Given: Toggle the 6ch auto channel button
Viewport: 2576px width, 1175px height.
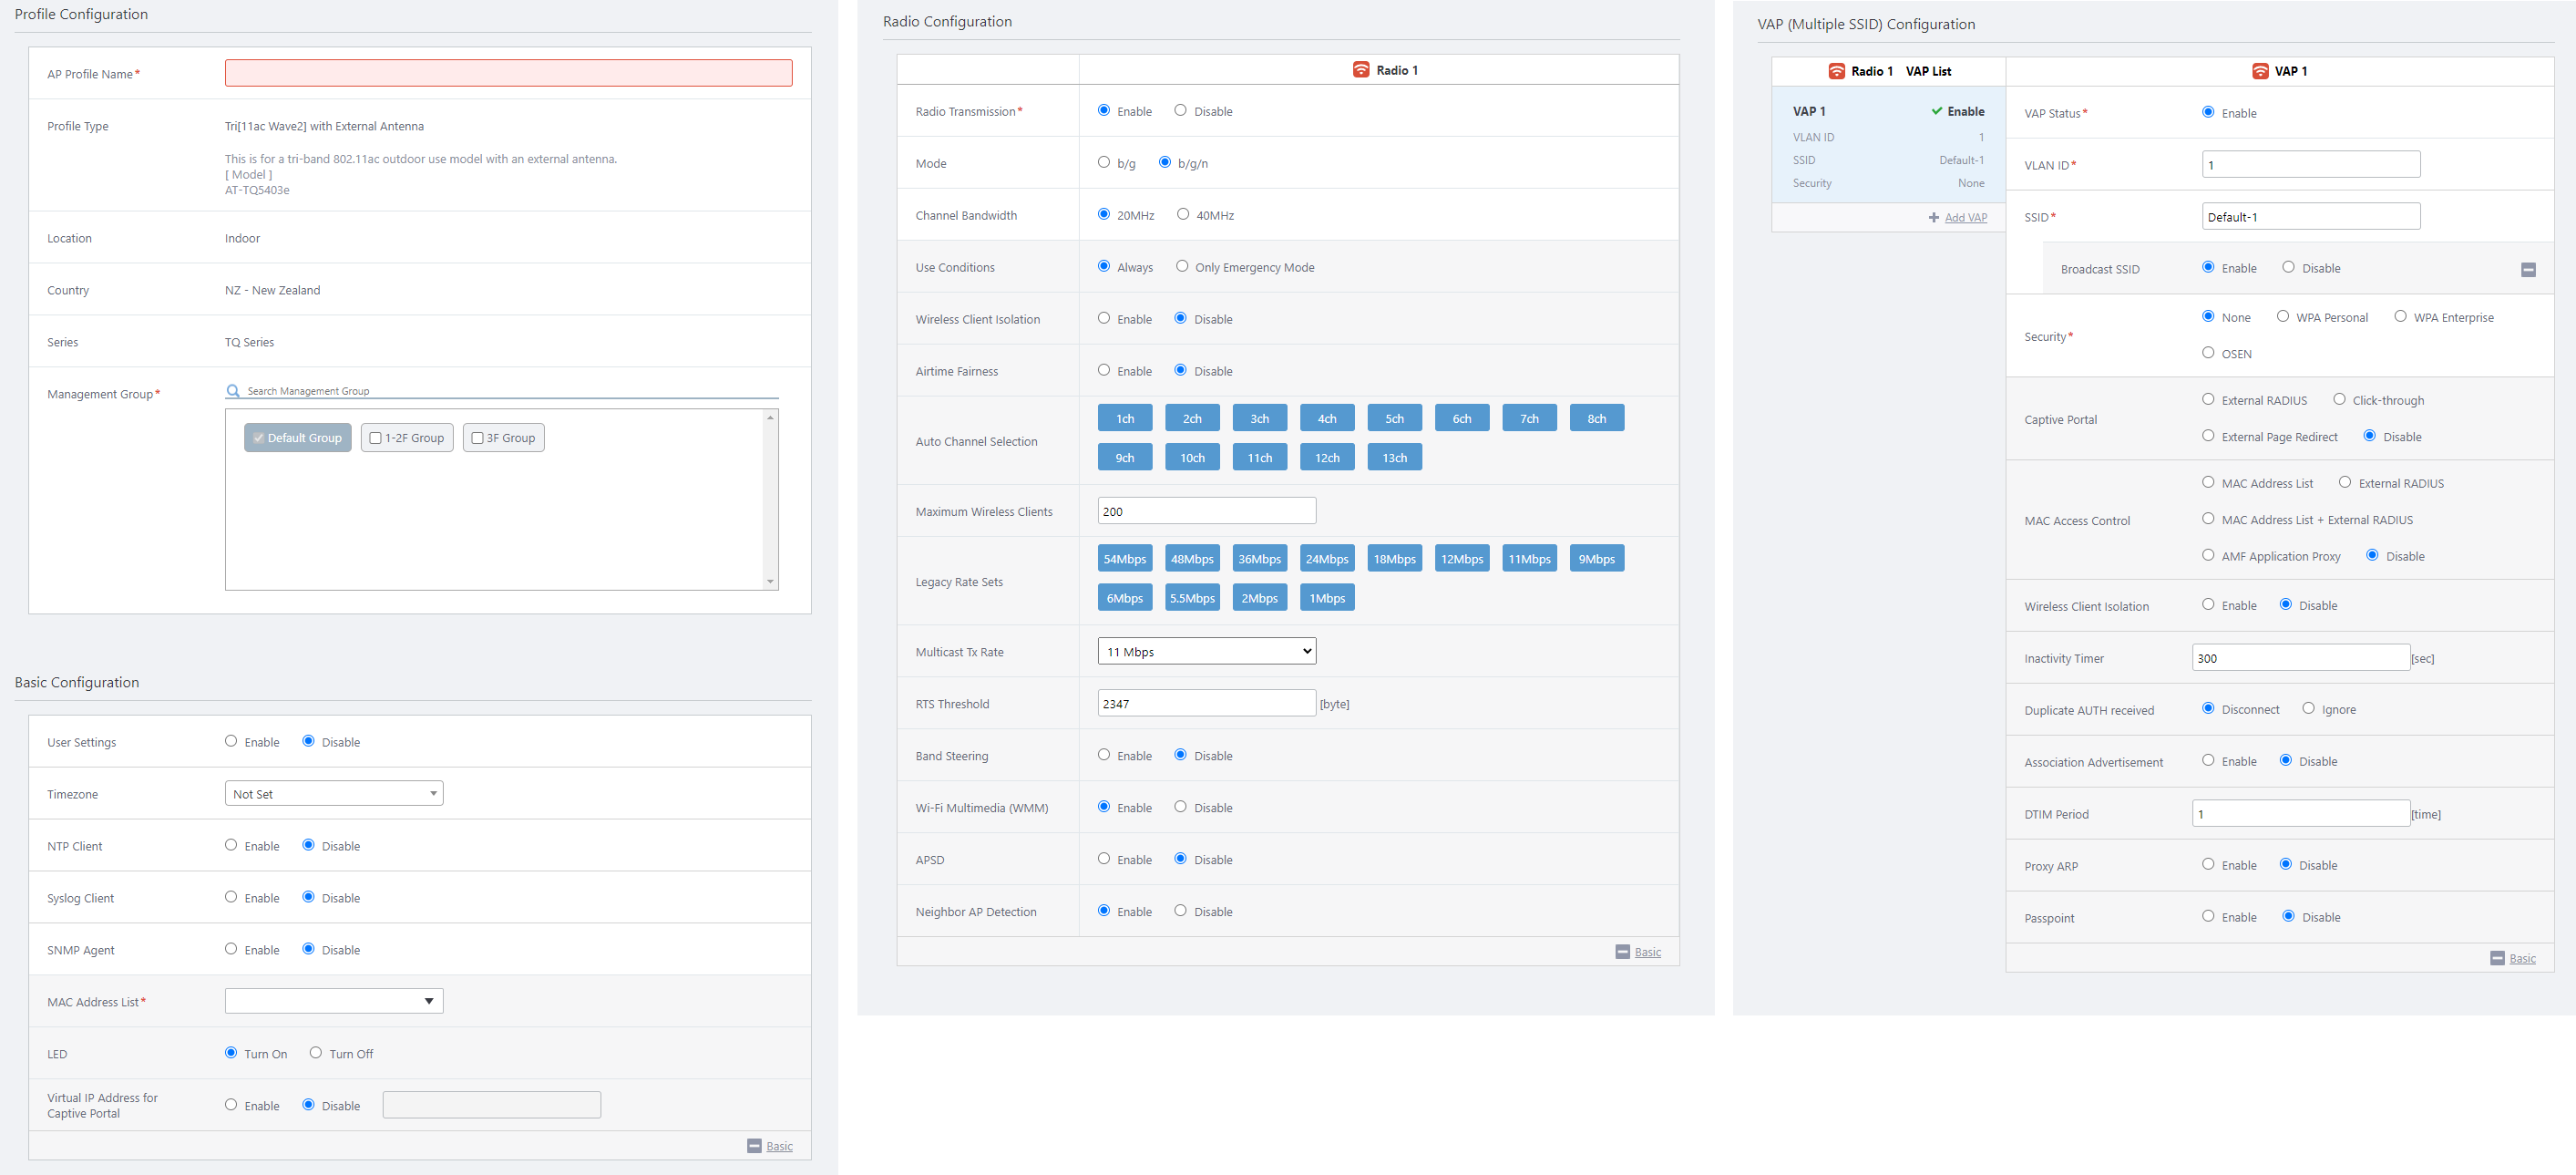Looking at the screenshot, I should (x=1461, y=419).
